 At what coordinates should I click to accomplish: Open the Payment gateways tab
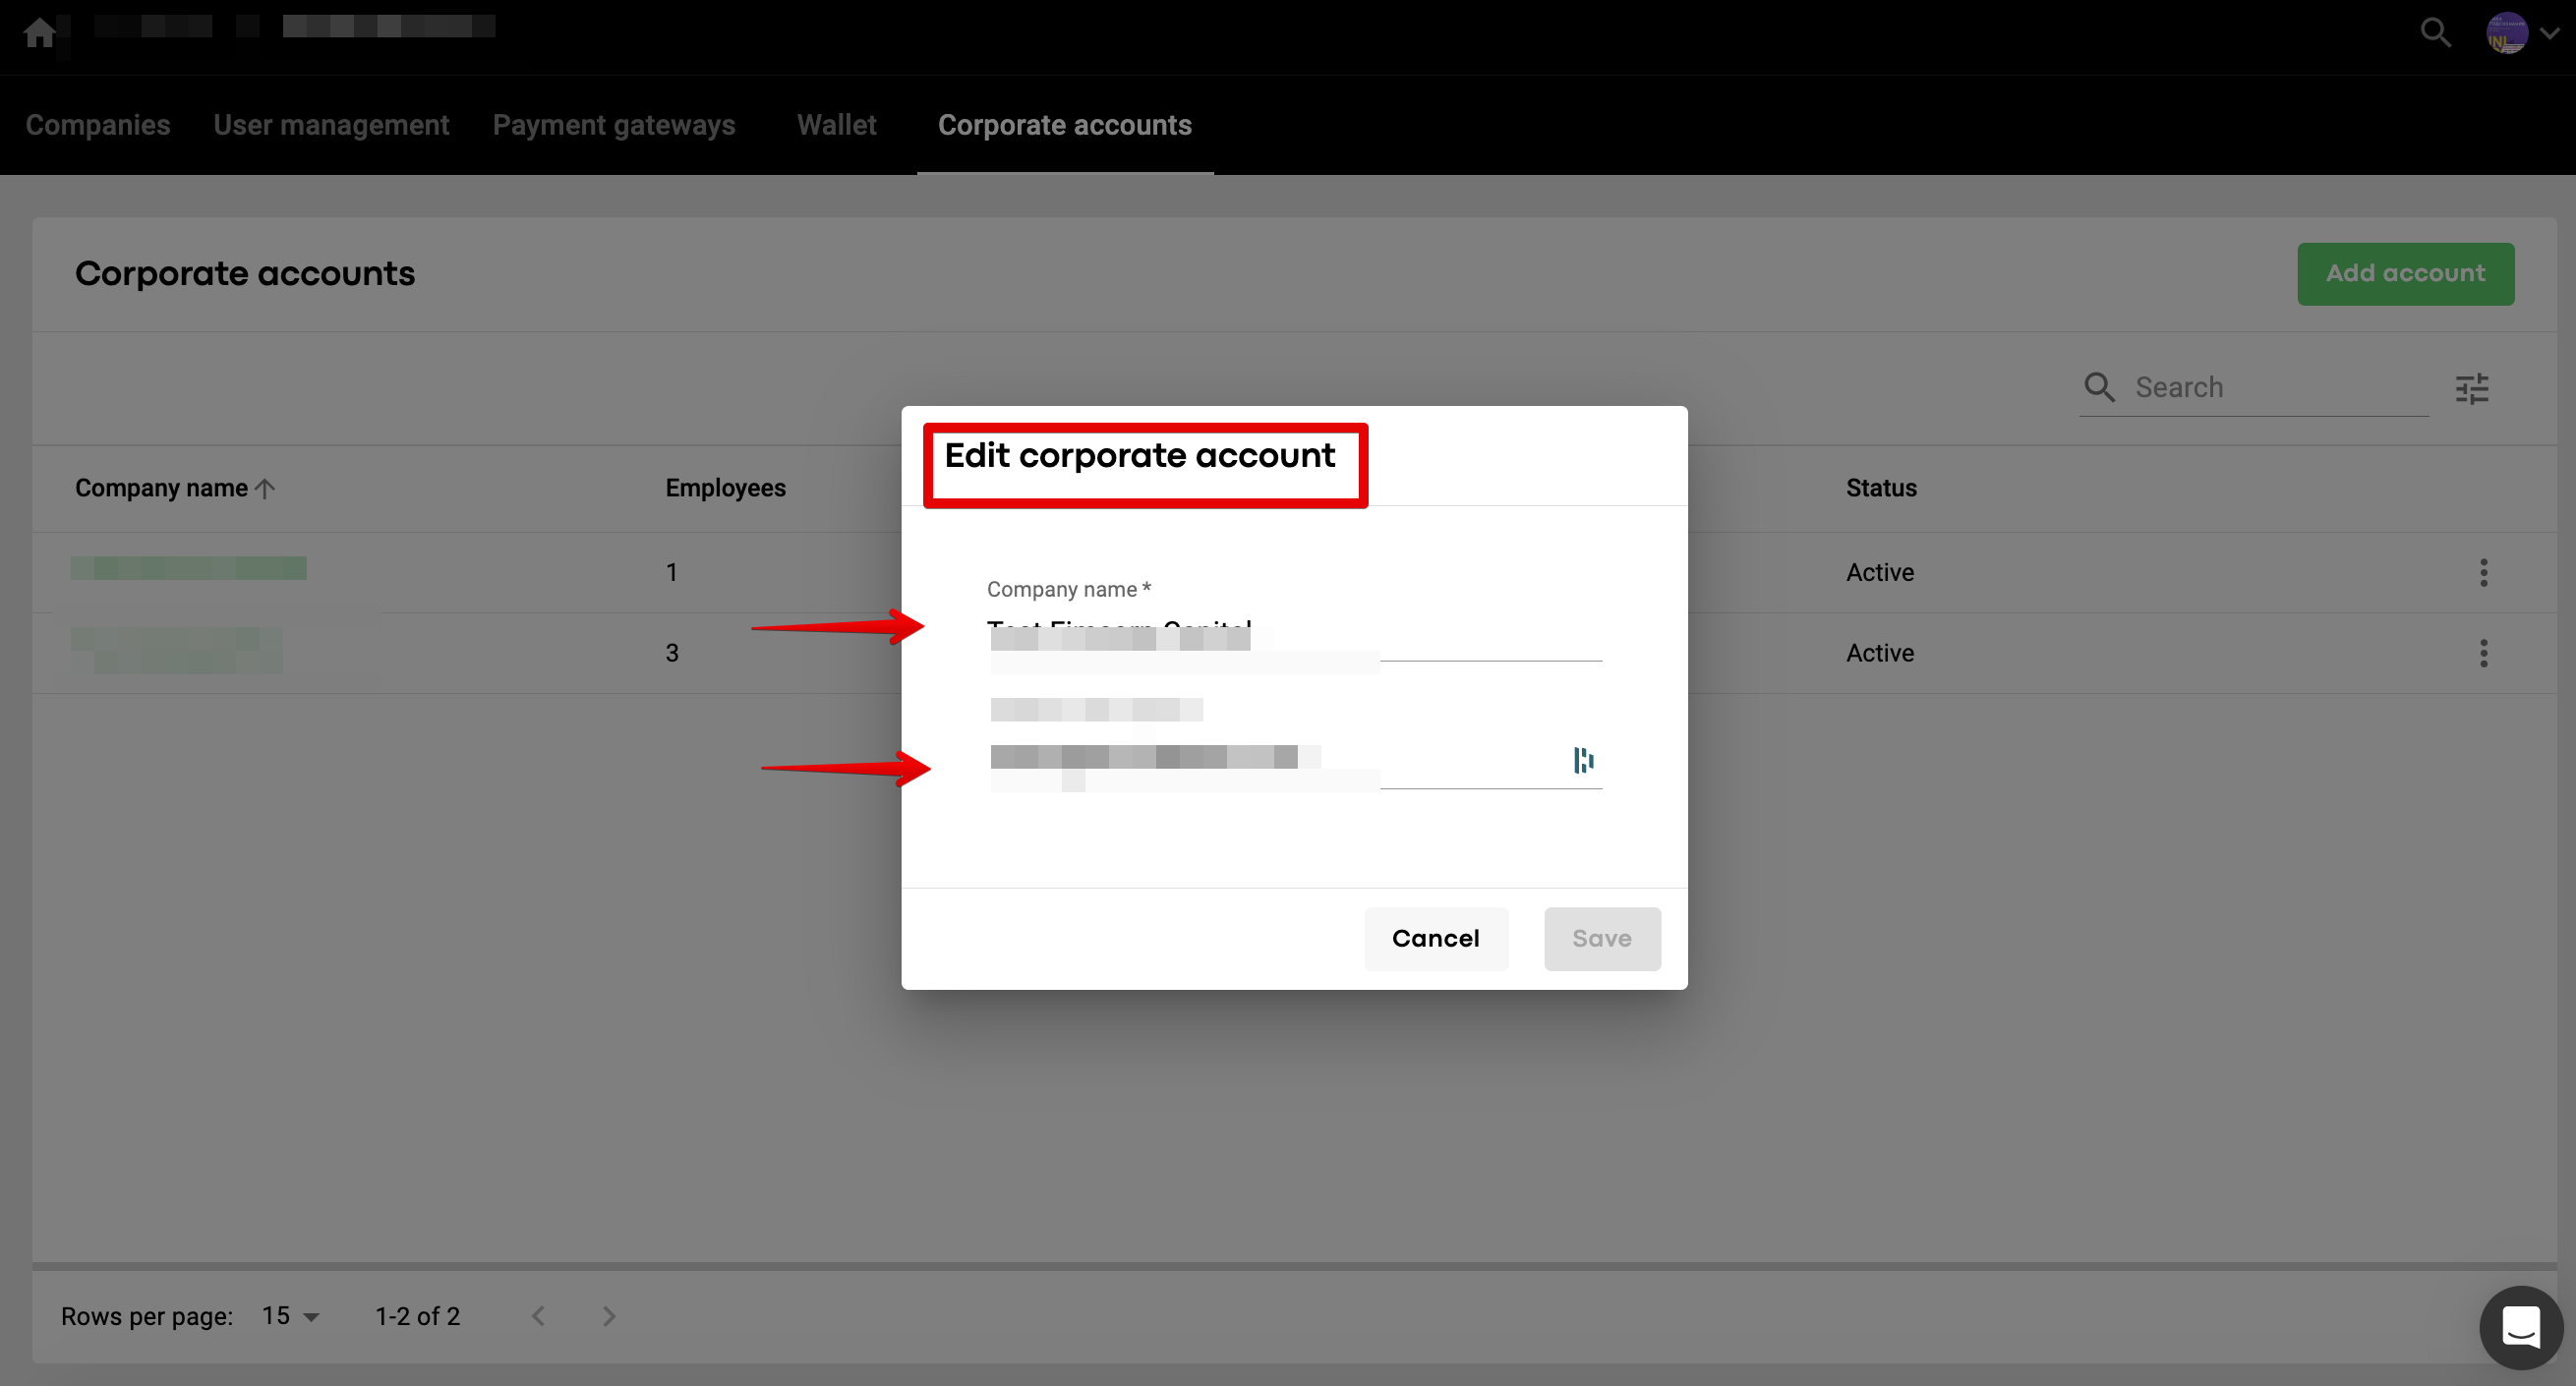coord(613,125)
